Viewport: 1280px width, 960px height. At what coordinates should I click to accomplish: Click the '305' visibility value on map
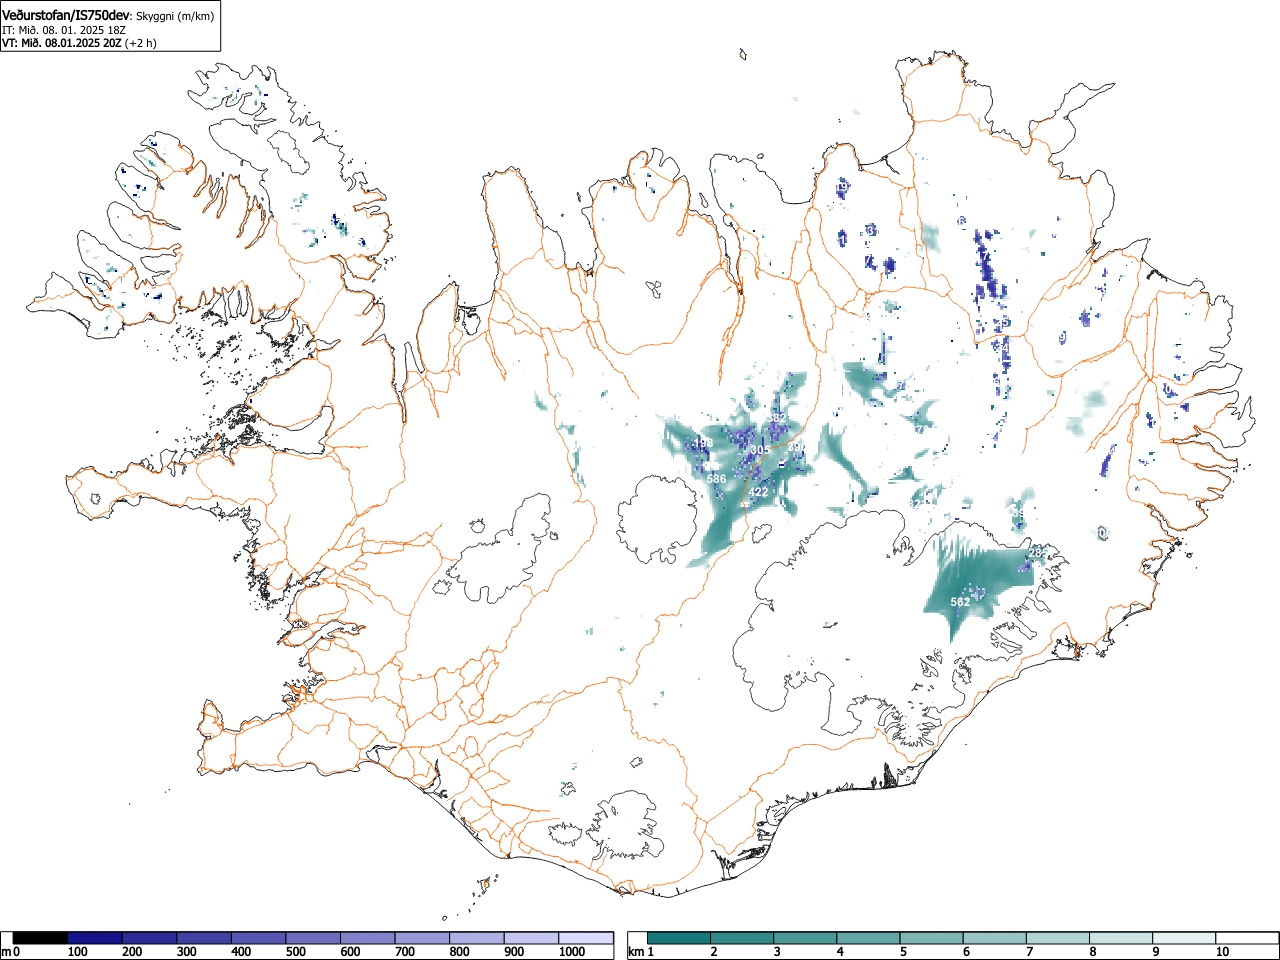(x=760, y=451)
